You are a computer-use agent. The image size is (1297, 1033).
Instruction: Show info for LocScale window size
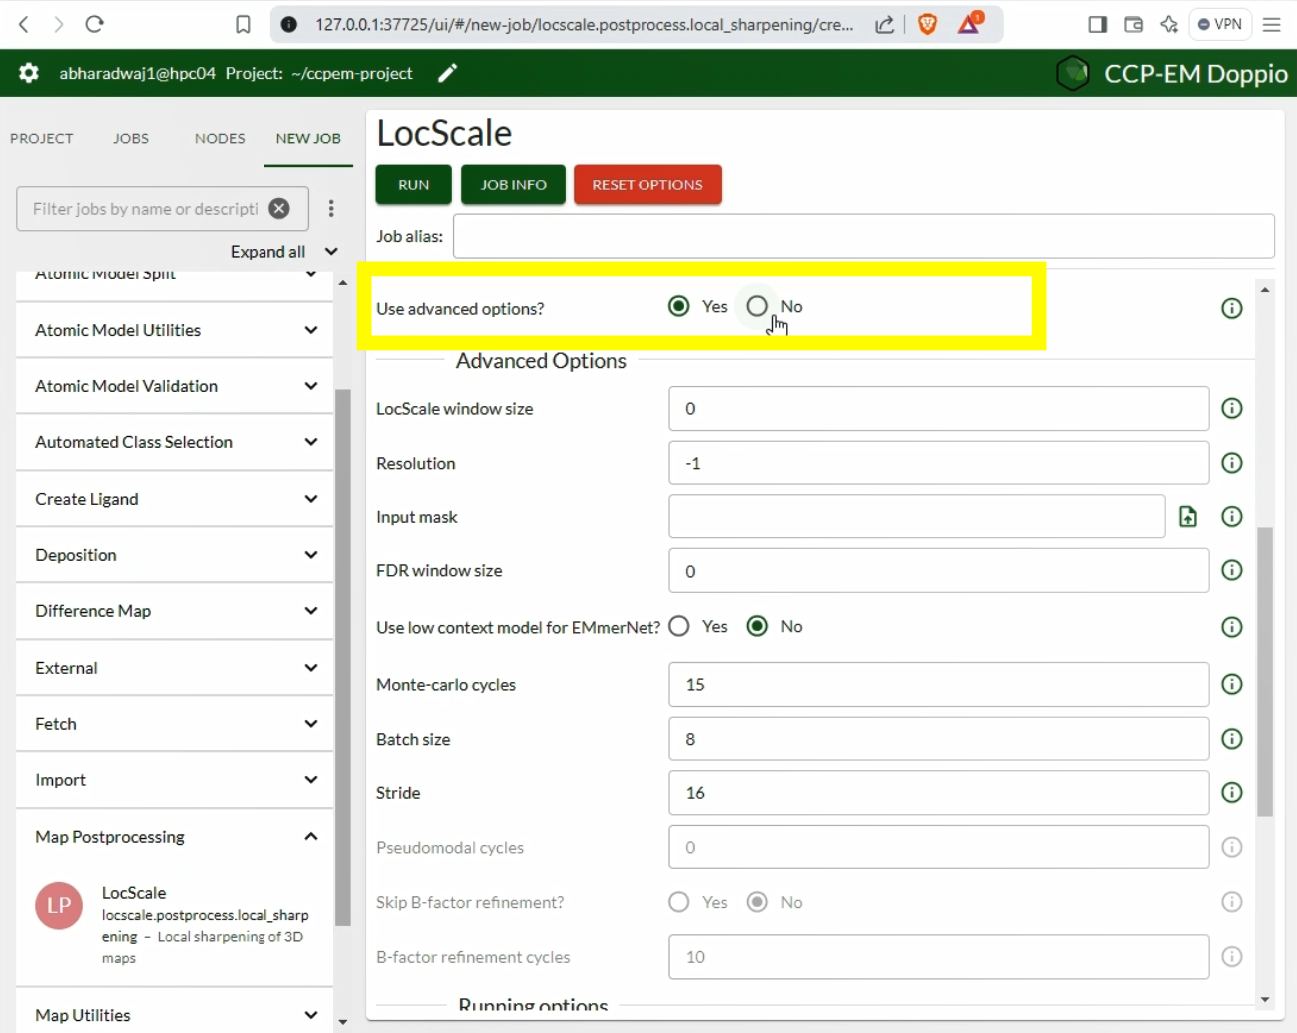(1232, 408)
